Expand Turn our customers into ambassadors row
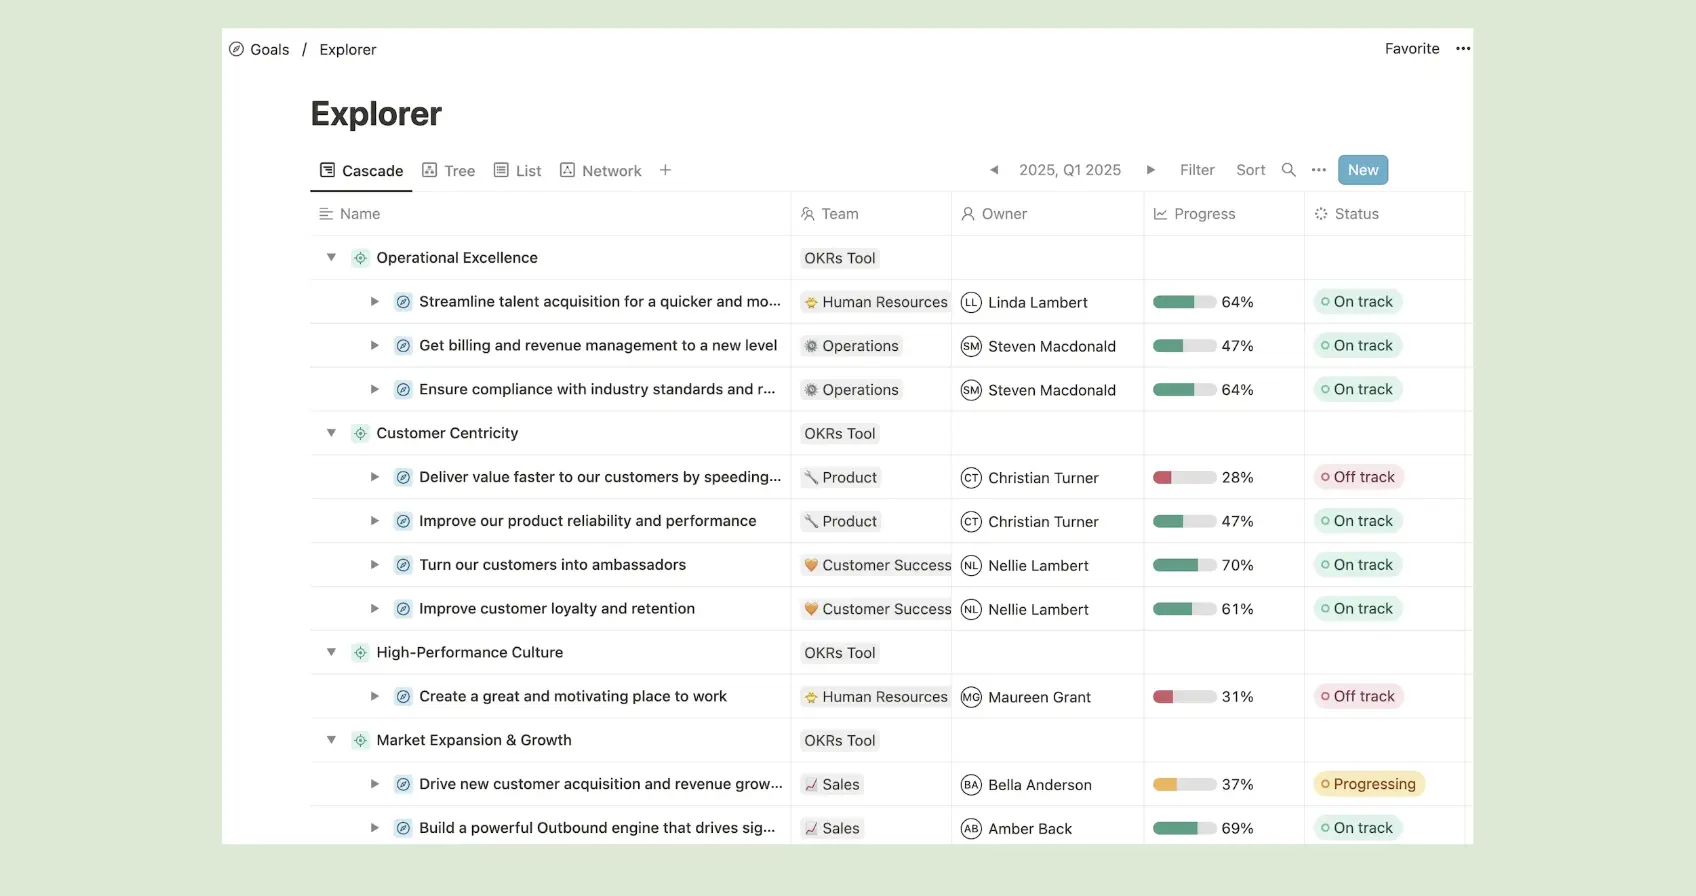 374,565
